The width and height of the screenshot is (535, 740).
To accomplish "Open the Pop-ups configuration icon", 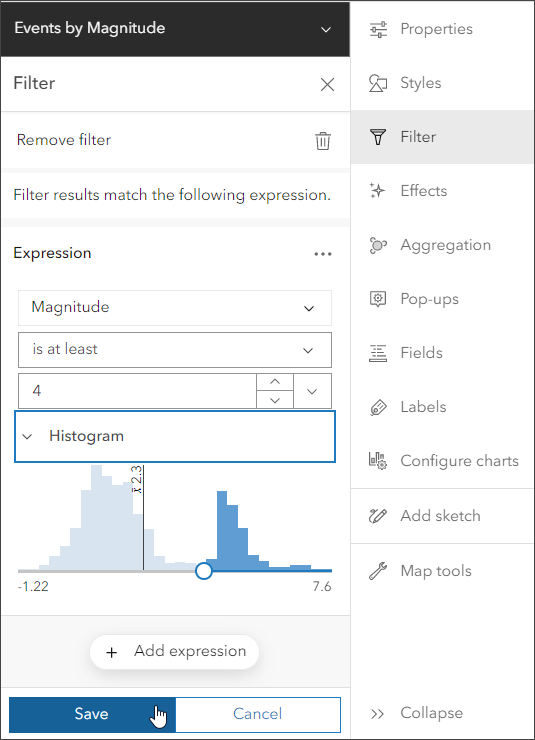I will pos(377,299).
